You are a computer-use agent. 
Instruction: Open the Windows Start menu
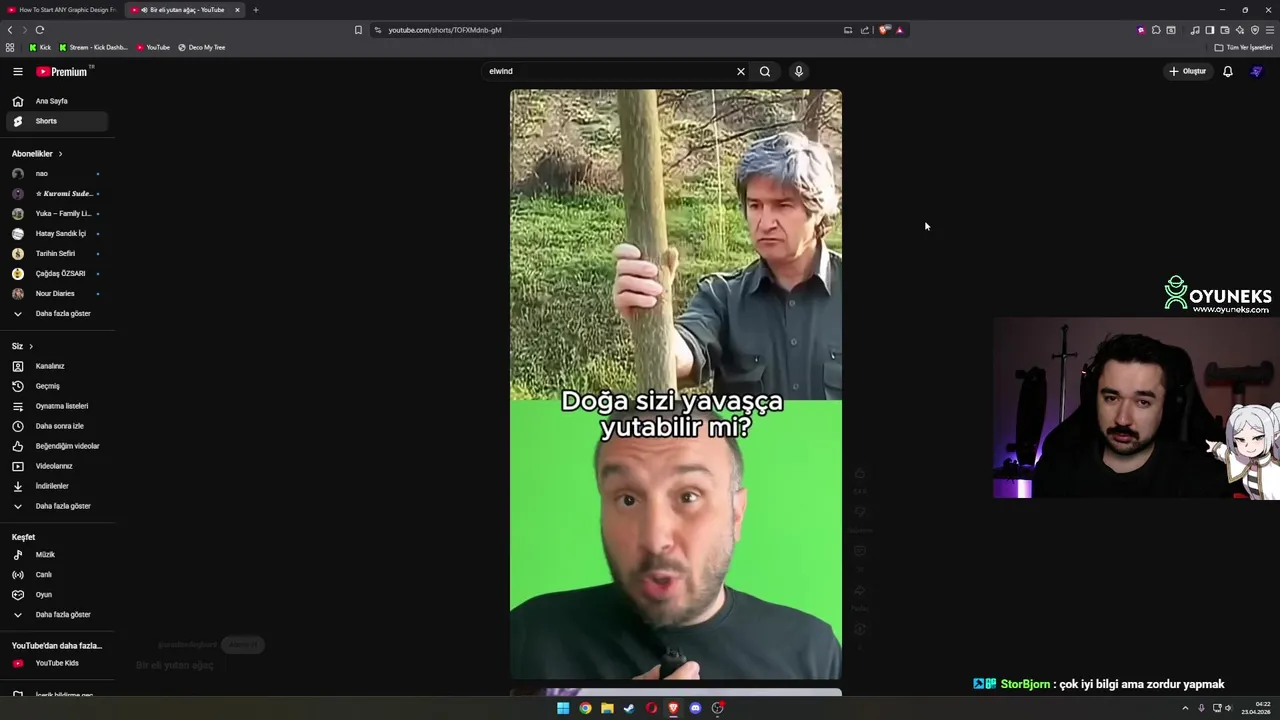click(x=563, y=708)
